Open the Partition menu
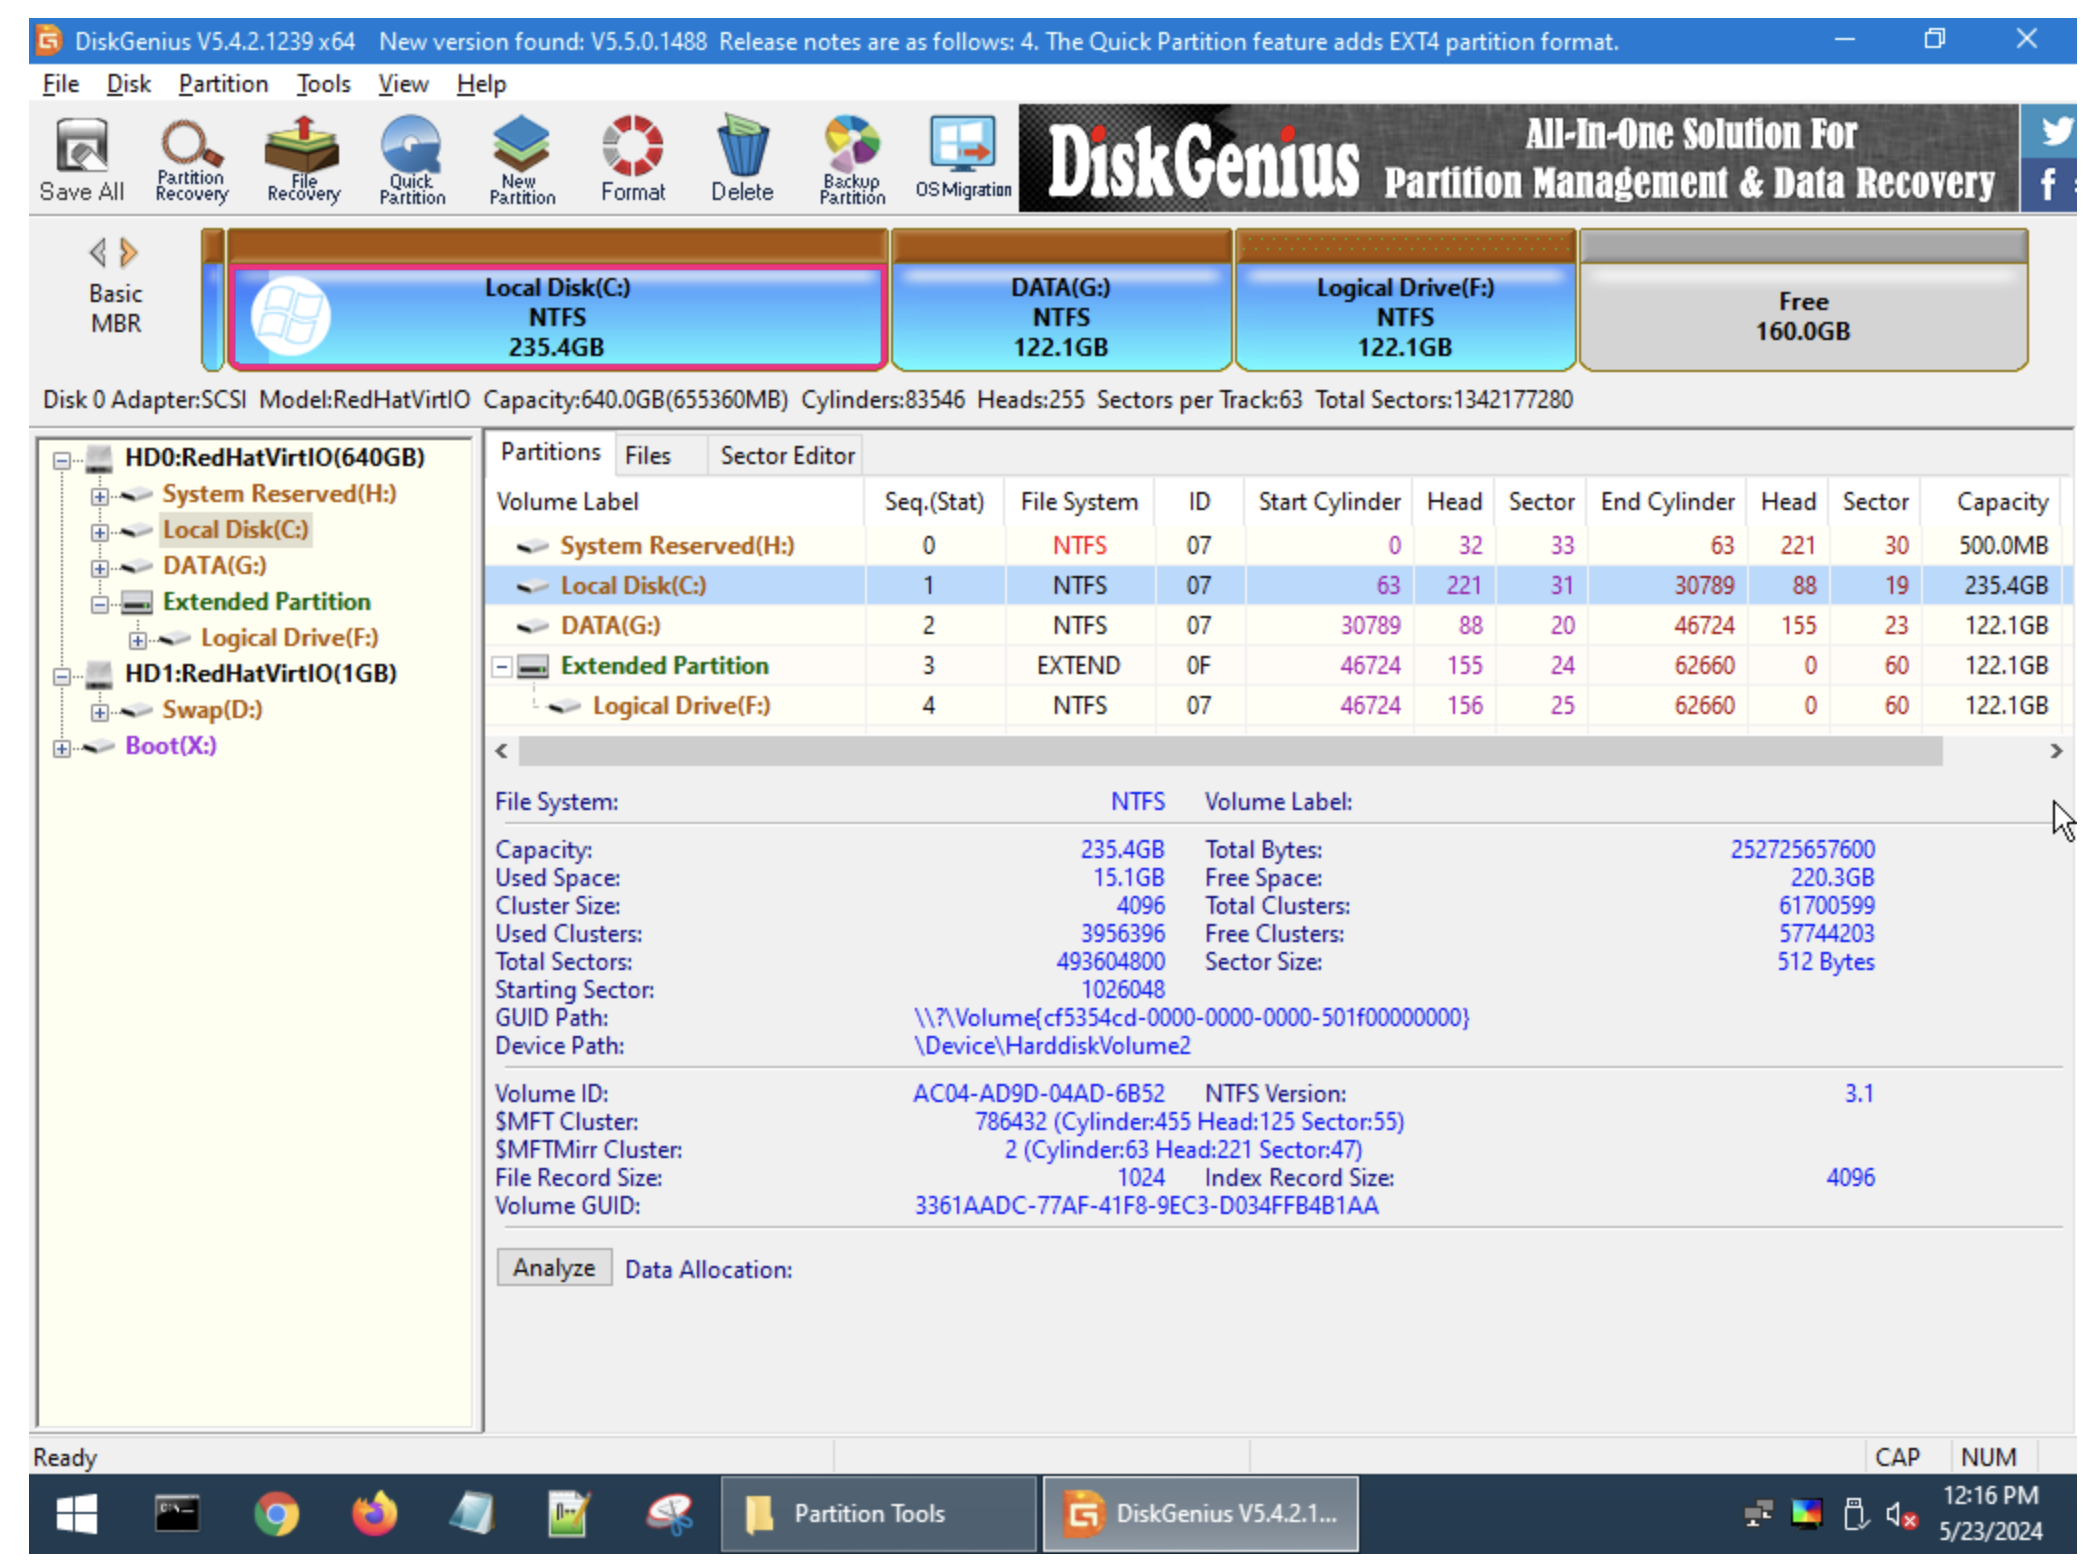The height and width of the screenshot is (1568, 2094). tap(222, 84)
